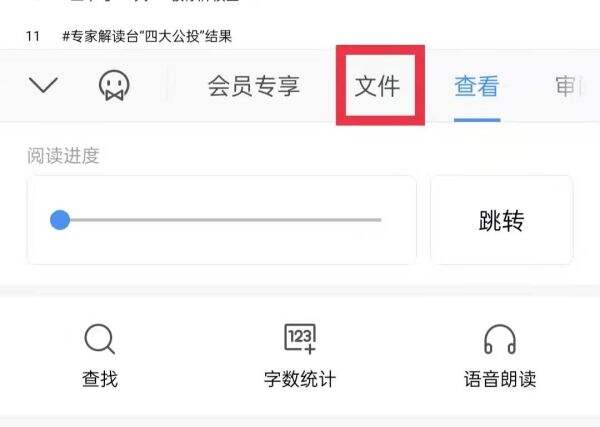Viewport: 600px width, 427px height.
Task: Tap the 查找 text label
Action: point(100,379)
